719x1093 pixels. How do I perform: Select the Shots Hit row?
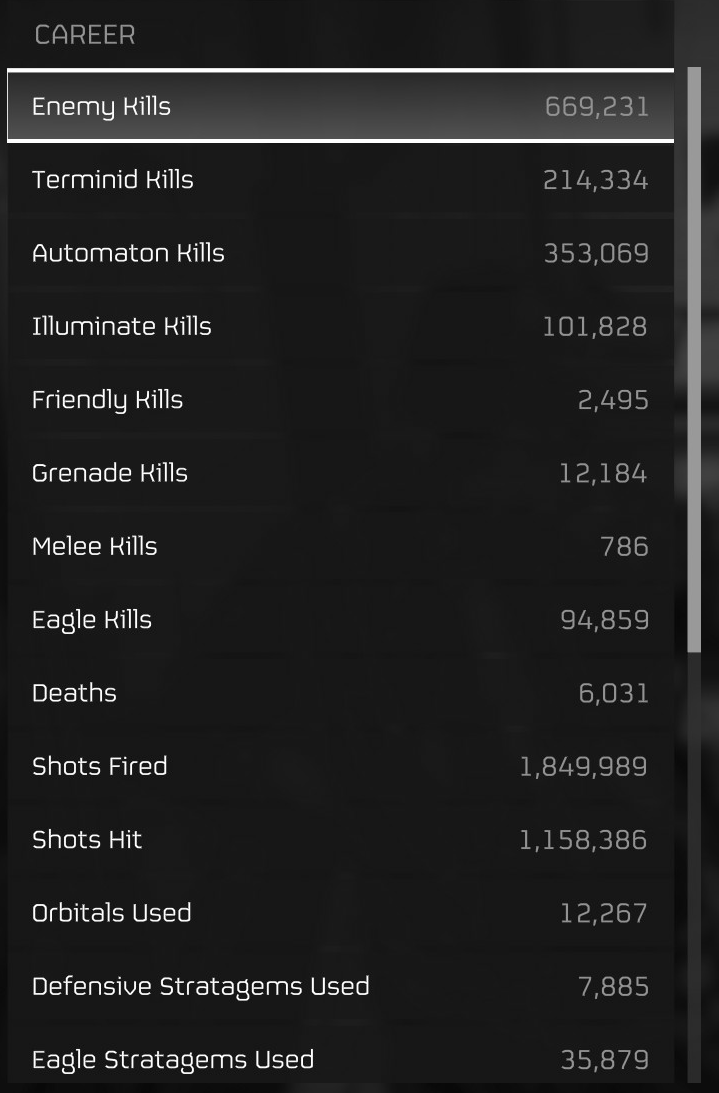point(340,839)
